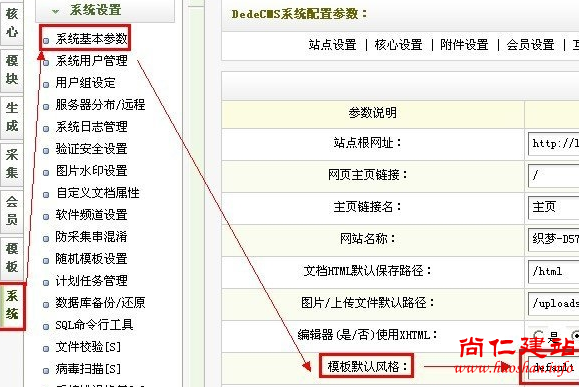Switch to 采集 vertical tab
Screen dimensions: 579x387
click(12, 164)
